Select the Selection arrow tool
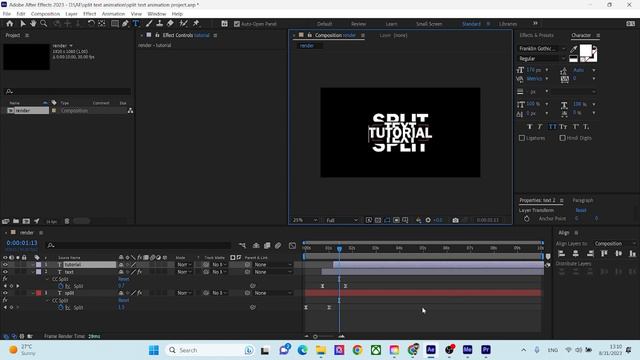 23,24
